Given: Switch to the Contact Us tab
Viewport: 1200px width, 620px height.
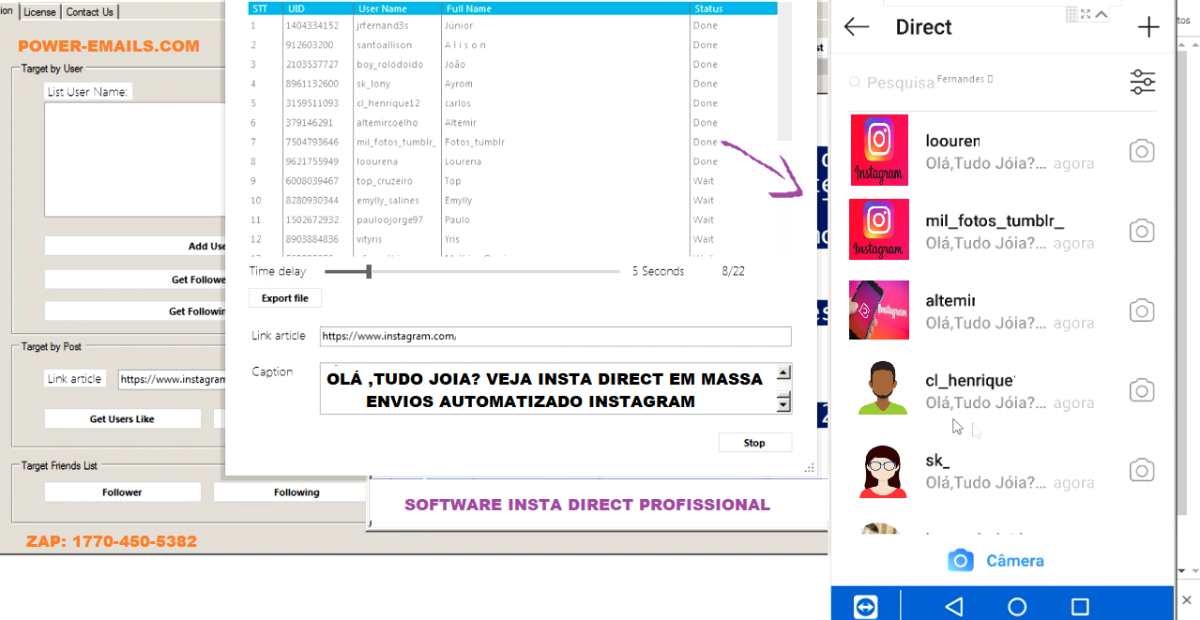Looking at the screenshot, I should coord(90,12).
